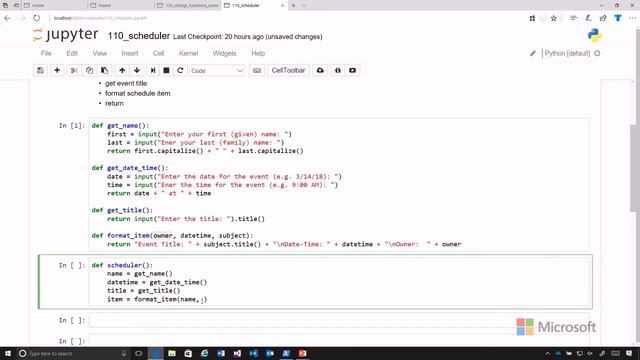Open the browser more options ellipsis

[x=632, y=18]
